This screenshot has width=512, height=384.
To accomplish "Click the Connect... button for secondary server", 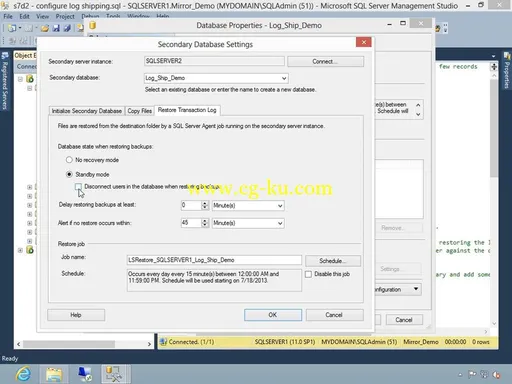I will point(325,62).
